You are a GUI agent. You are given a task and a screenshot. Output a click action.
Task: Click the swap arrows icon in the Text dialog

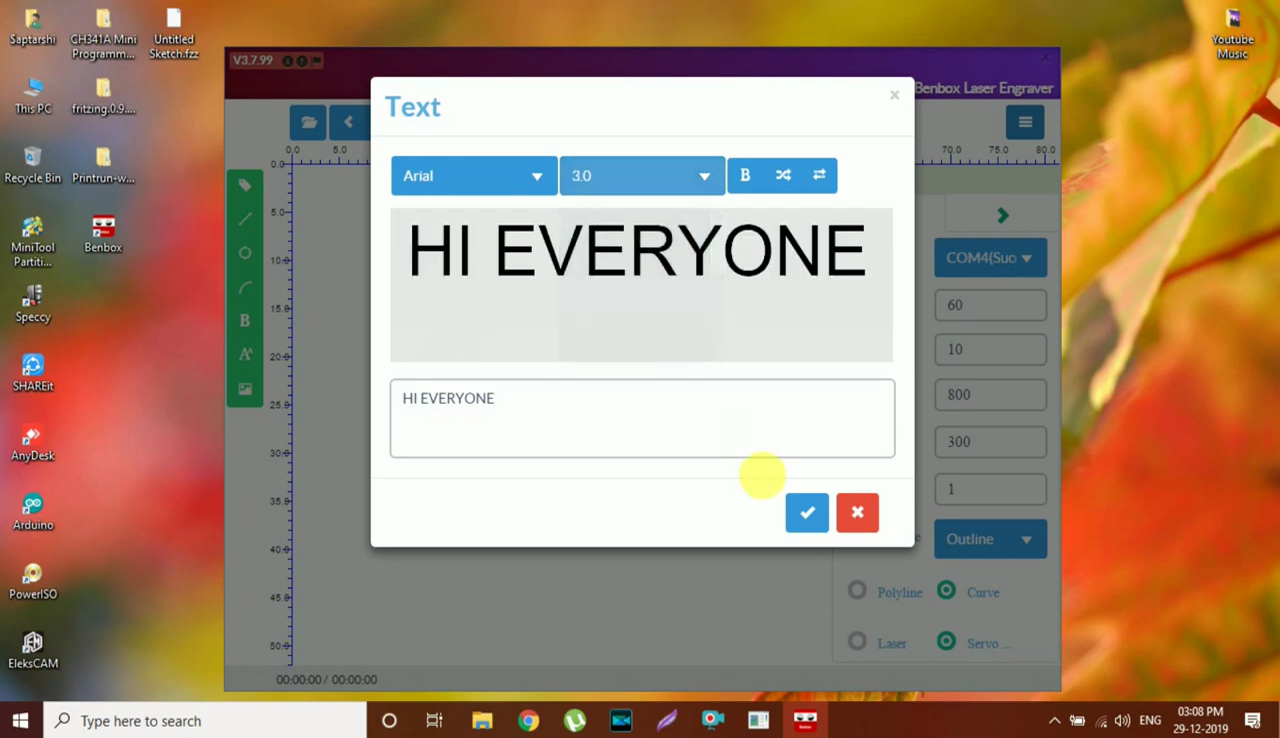click(819, 175)
